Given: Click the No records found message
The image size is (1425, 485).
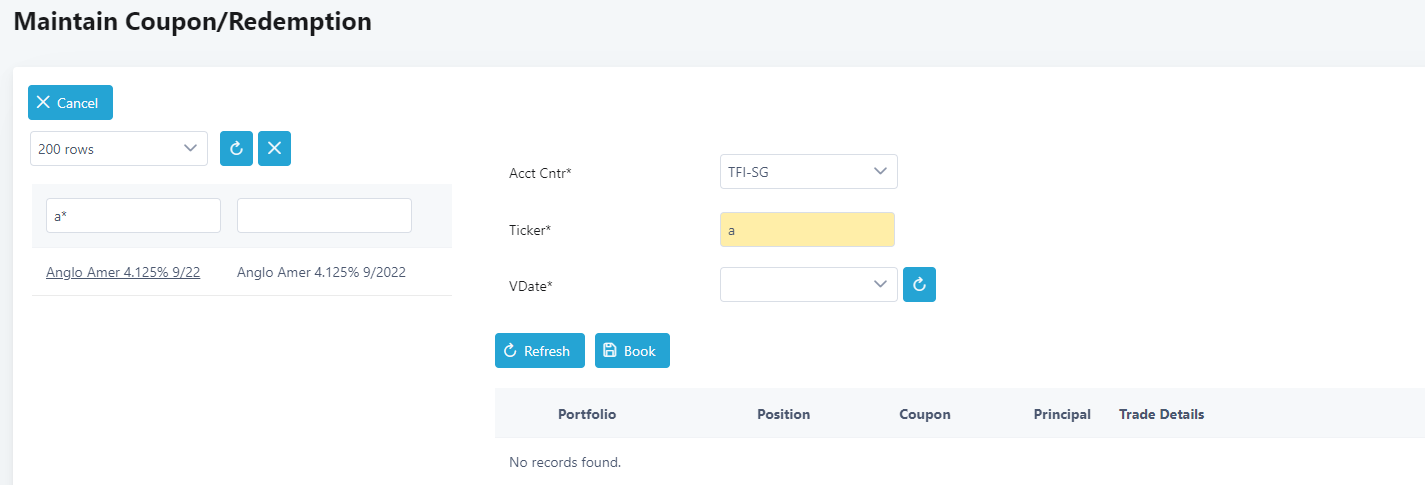Looking at the screenshot, I should (565, 462).
